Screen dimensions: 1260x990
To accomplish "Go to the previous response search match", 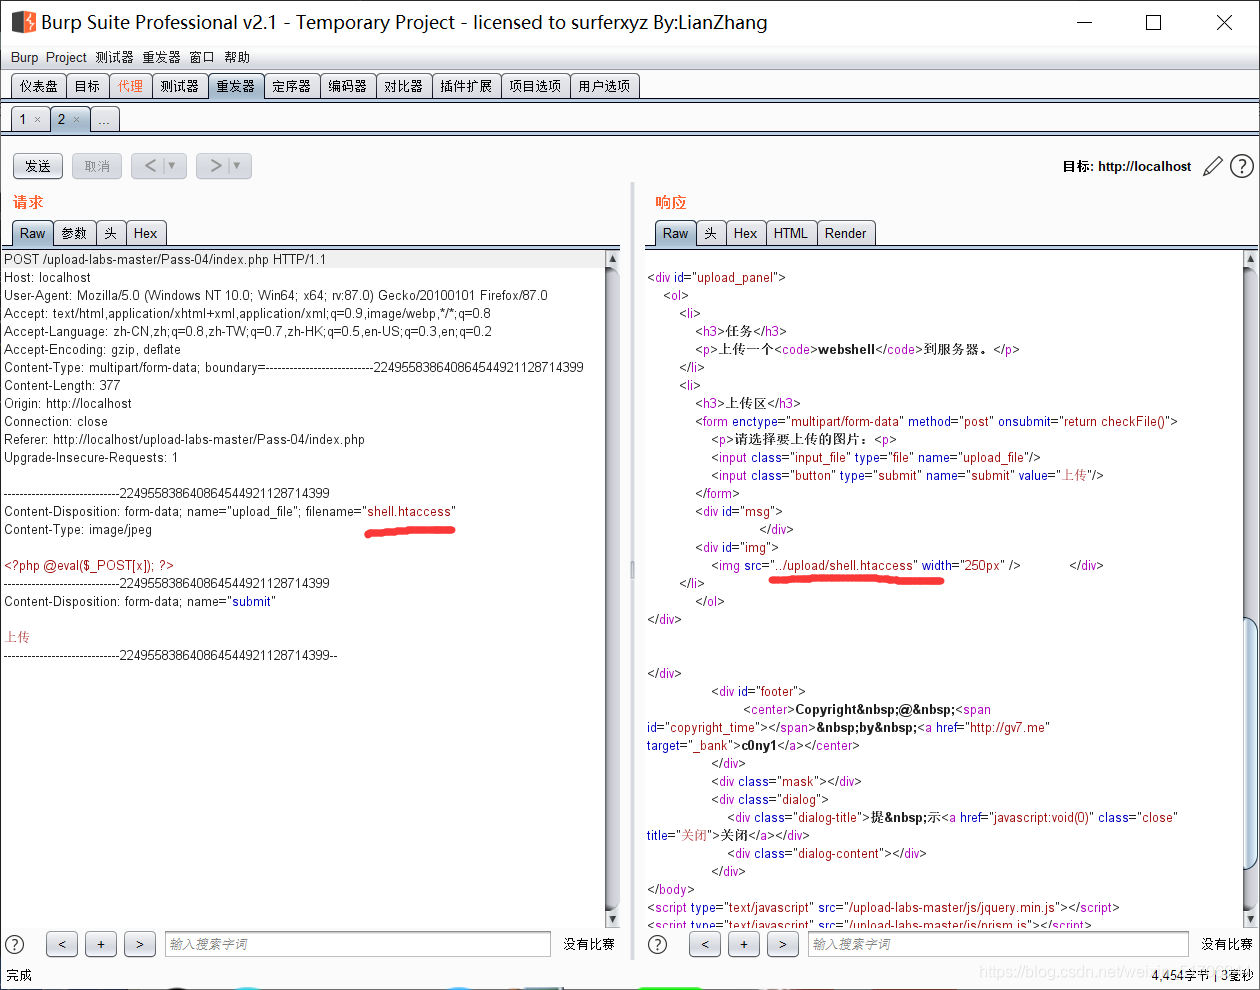I will tap(705, 944).
